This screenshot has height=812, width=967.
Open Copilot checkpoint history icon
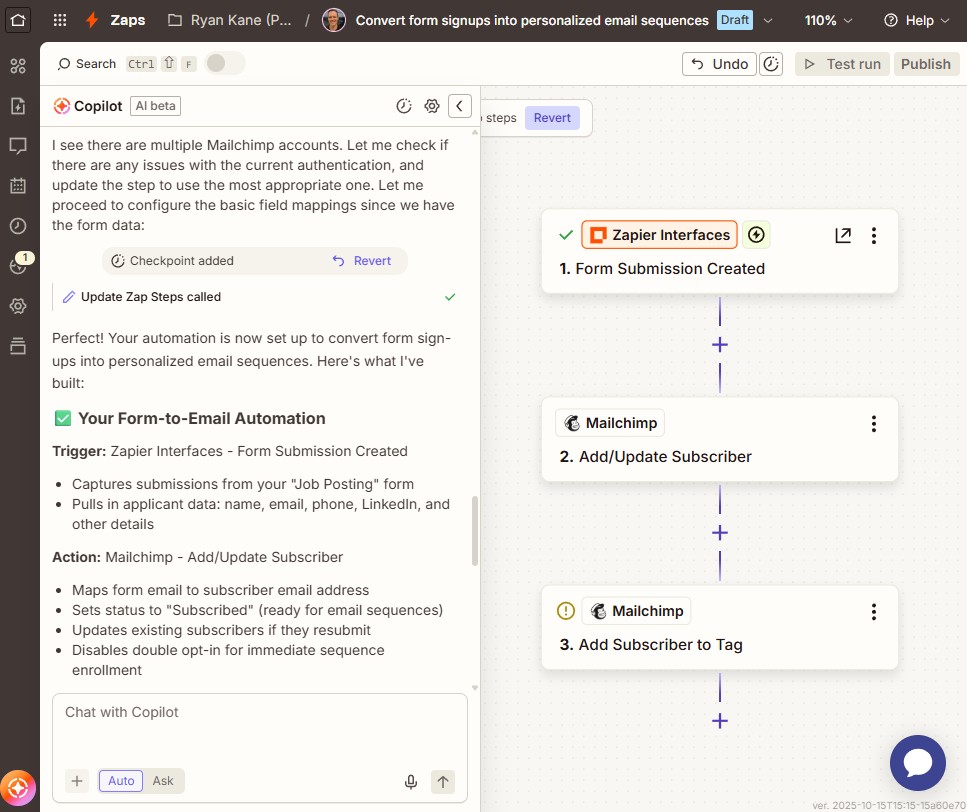(403, 106)
